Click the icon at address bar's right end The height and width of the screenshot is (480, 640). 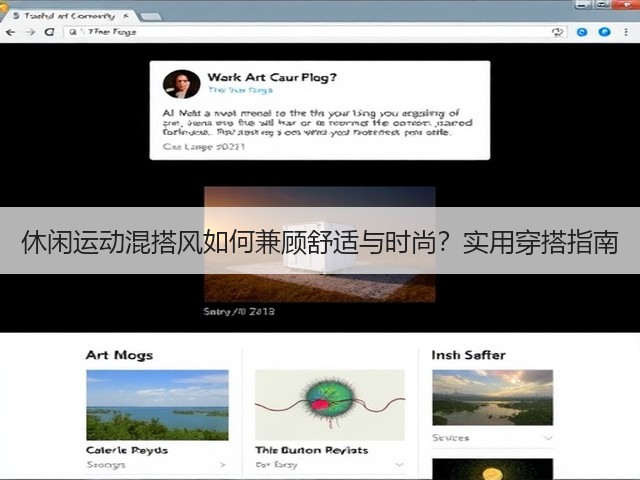(558, 32)
